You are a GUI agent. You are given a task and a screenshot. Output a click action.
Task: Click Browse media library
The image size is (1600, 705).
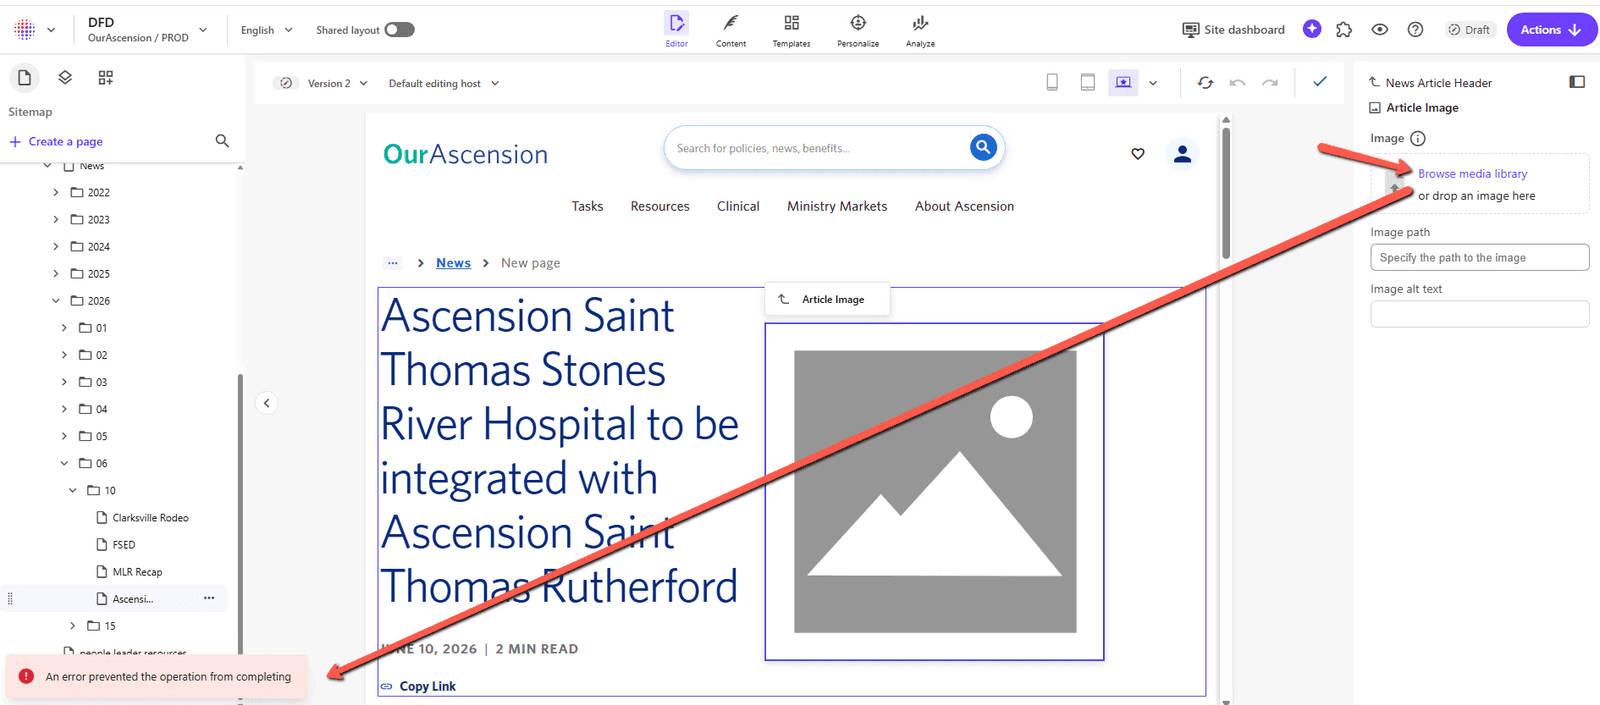coord(1472,174)
